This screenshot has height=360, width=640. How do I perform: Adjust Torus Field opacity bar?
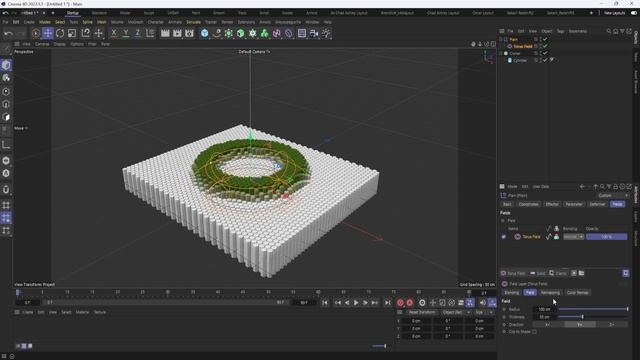607,237
